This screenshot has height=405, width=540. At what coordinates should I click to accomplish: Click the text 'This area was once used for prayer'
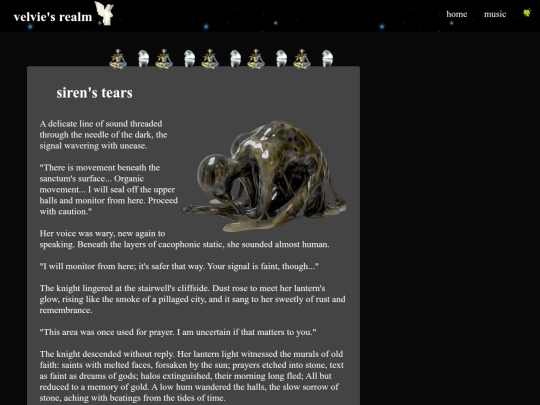coord(178,332)
